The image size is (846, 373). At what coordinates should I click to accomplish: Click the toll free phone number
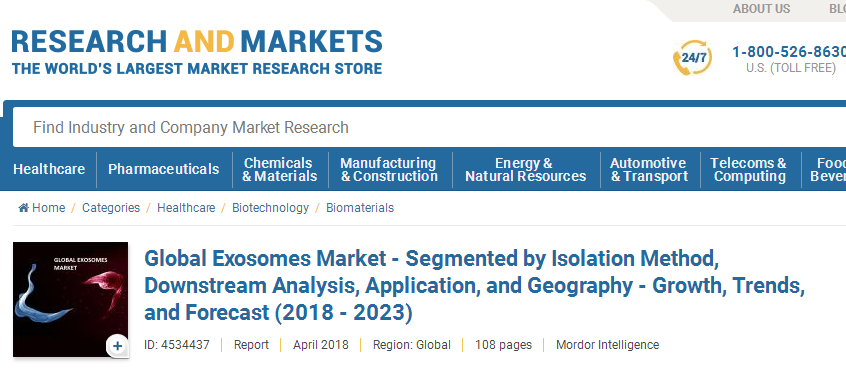point(789,52)
